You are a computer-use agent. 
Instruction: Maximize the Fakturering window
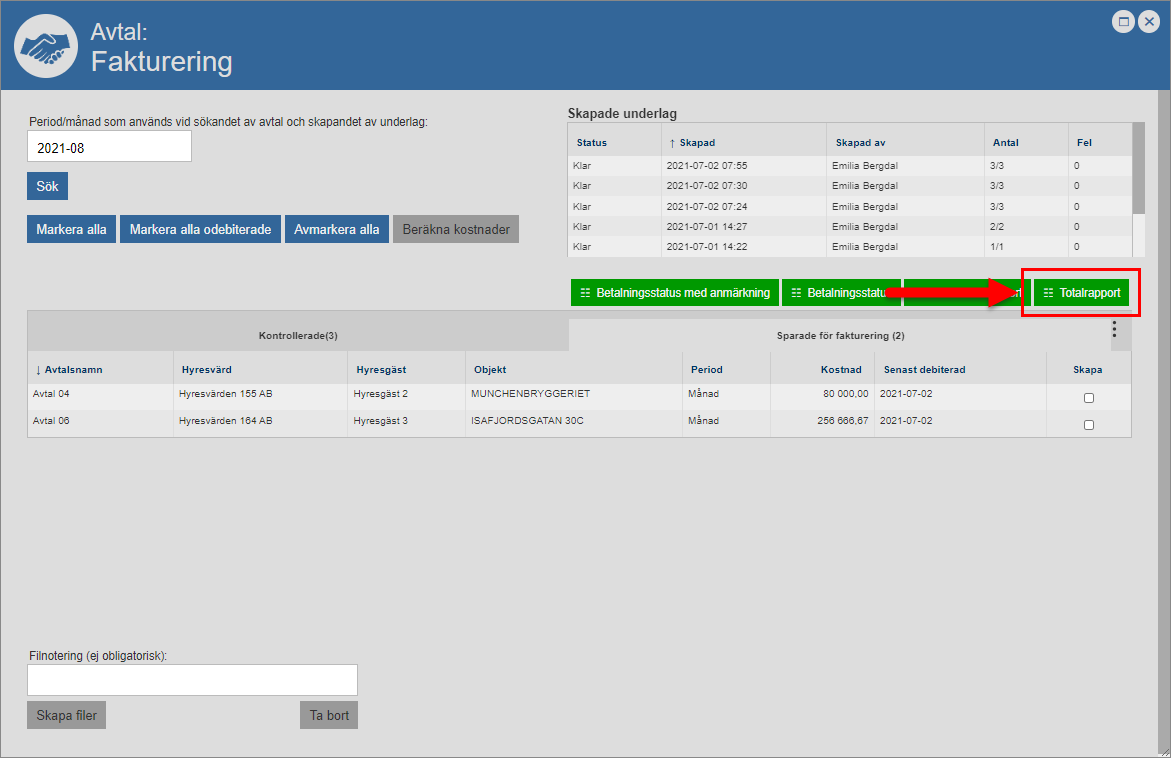coord(1124,21)
